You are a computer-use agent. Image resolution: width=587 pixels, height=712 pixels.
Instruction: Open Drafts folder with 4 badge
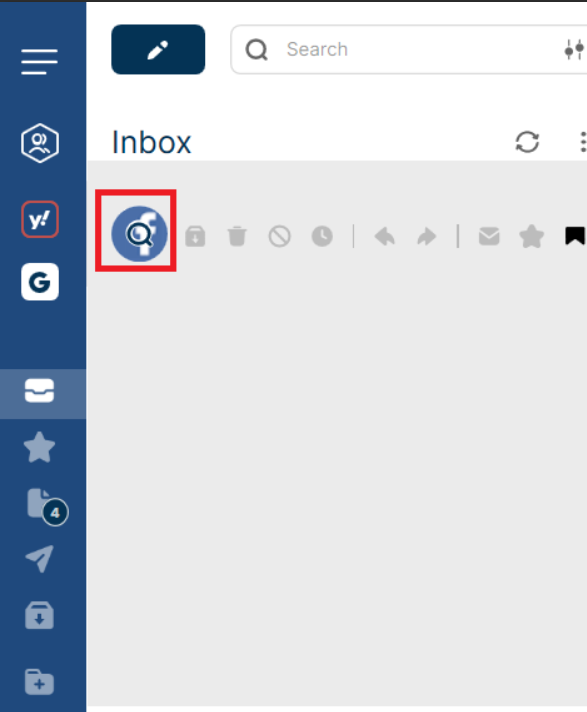(x=44, y=505)
